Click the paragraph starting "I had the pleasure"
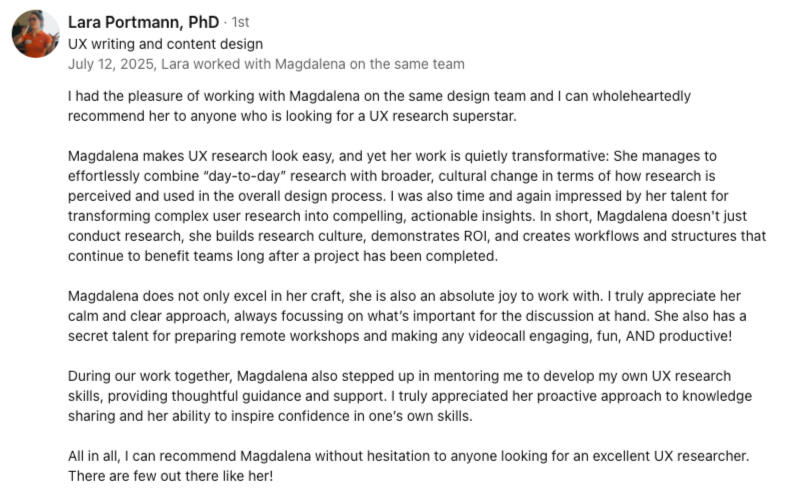 tap(378, 106)
